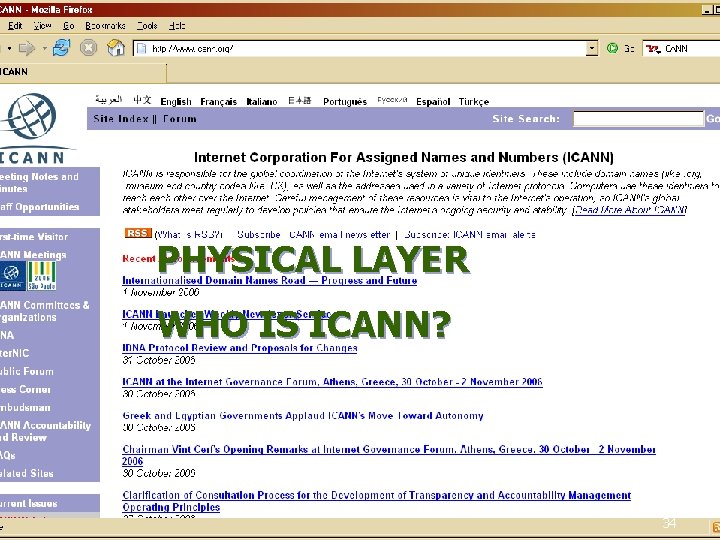Open ICANN at Internet Governance Forum link

332,382
